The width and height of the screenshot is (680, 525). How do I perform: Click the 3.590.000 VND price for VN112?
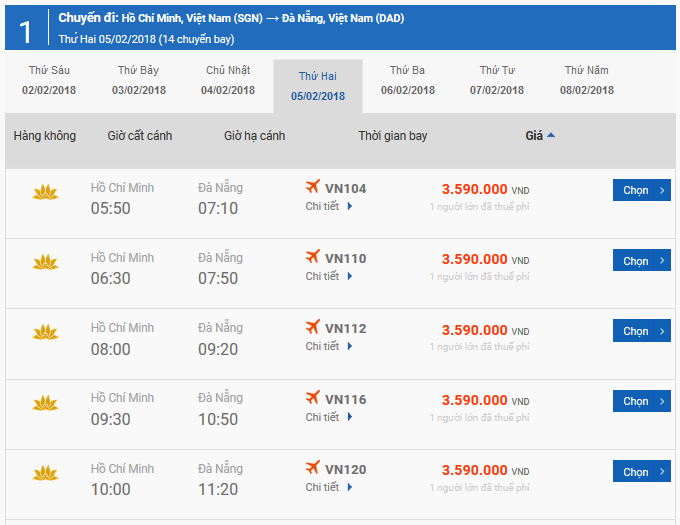[x=486, y=330]
